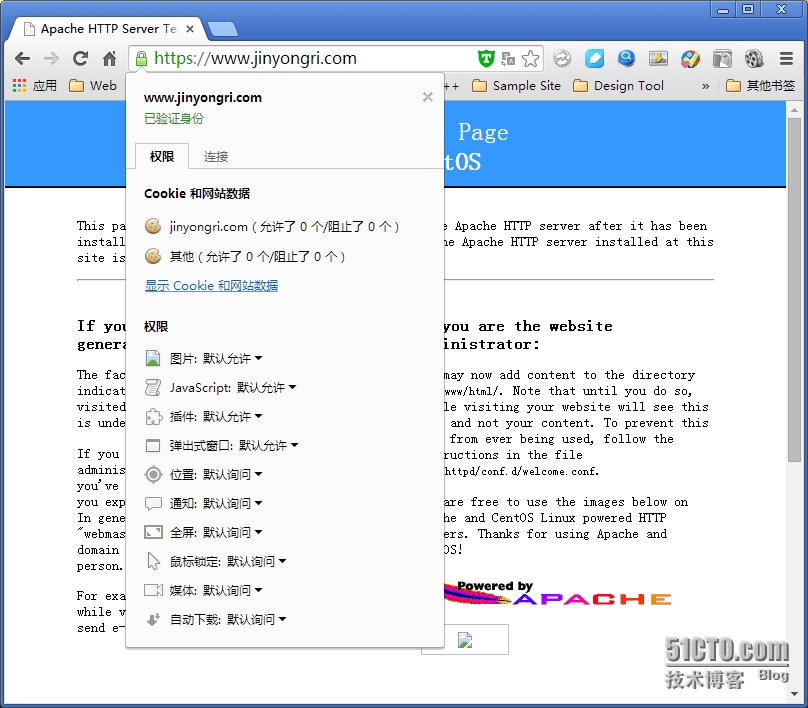
Task: Open the 插件 permission dropdown
Action: (x=232, y=416)
